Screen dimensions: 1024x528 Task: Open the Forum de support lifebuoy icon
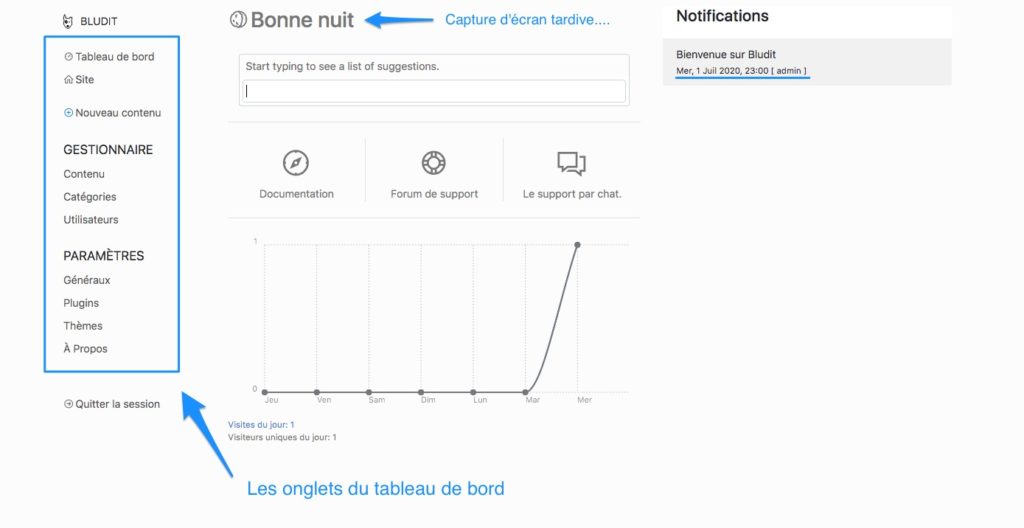434,163
